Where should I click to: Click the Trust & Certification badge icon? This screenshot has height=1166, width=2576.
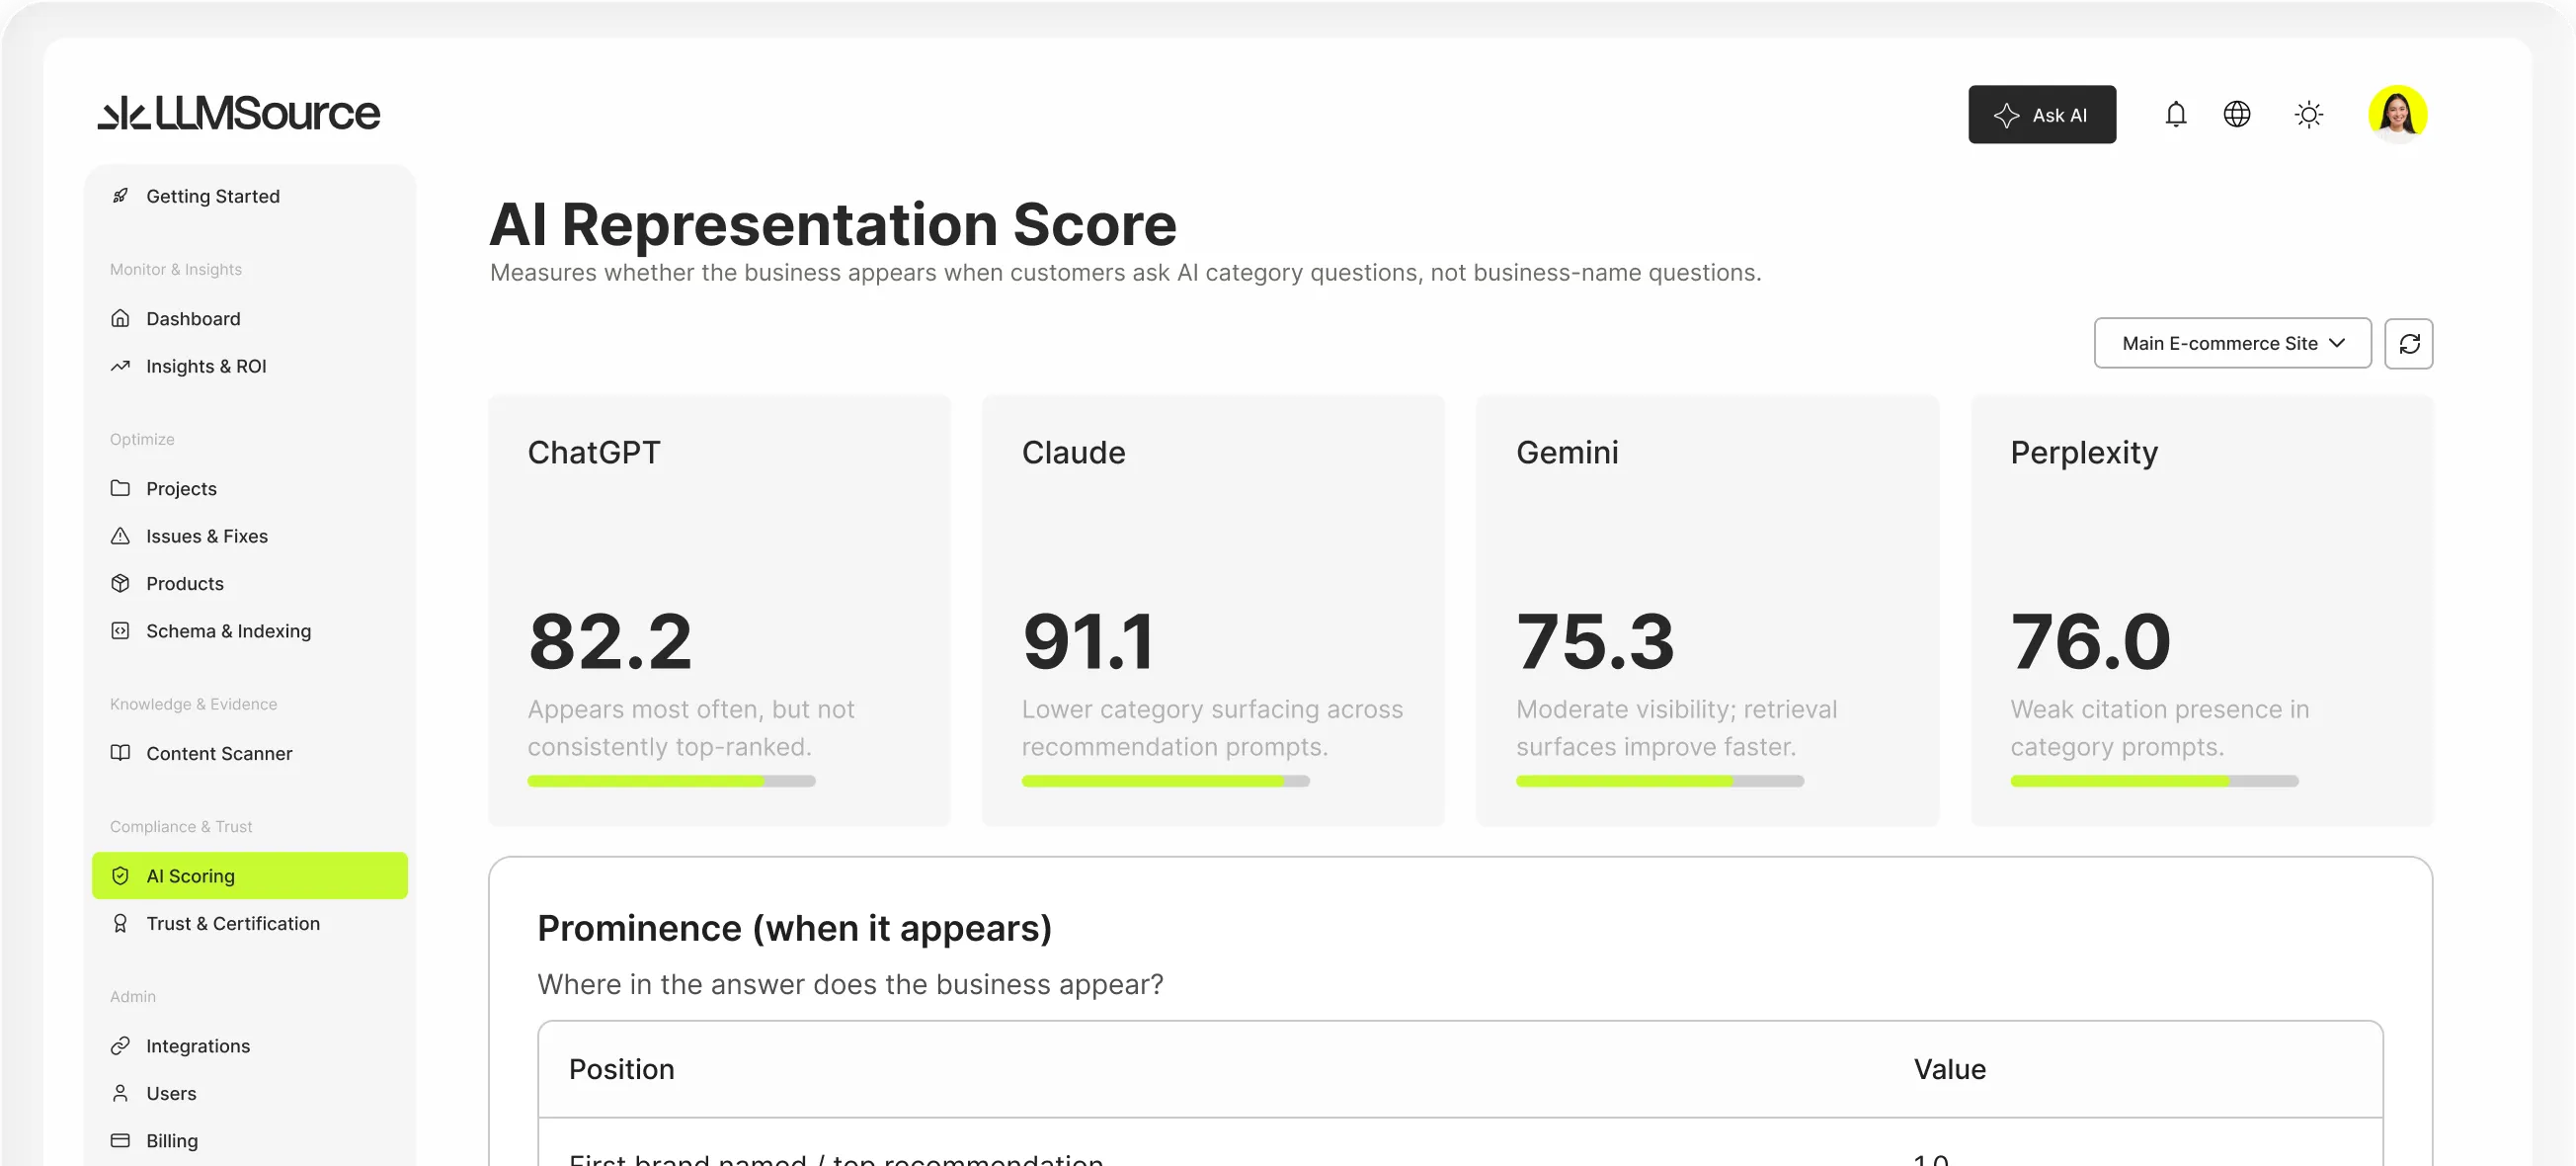click(120, 924)
